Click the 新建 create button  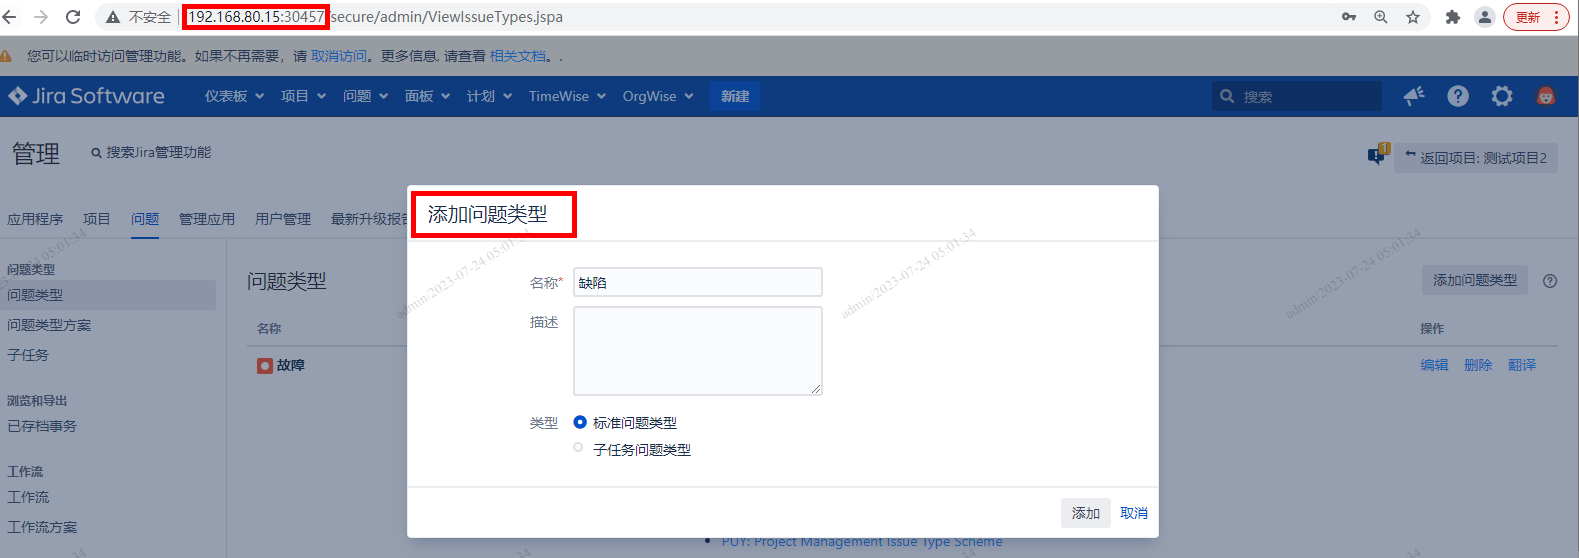tap(734, 96)
